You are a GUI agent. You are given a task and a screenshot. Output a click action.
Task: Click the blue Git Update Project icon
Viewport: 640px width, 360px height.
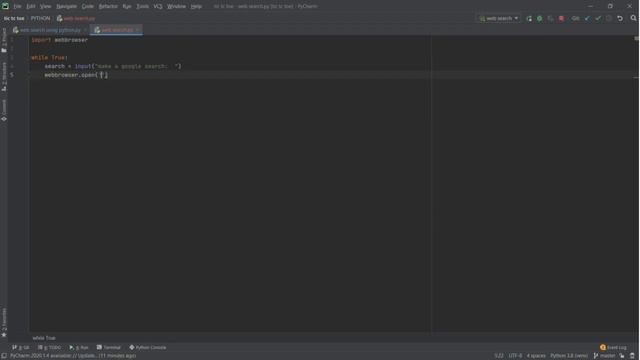click(587, 18)
